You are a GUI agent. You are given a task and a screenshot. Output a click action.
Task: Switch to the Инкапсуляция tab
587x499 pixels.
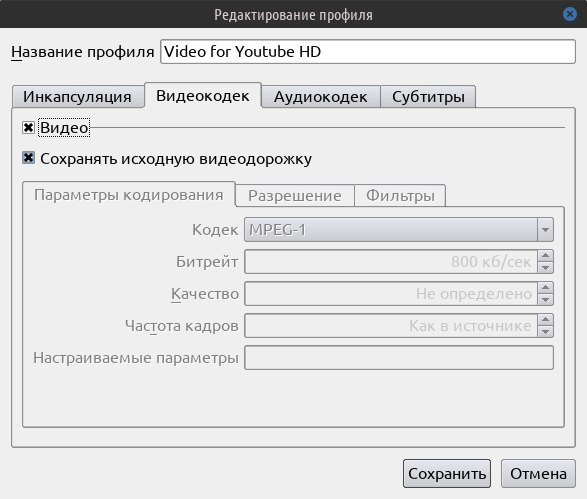[77, 97]
